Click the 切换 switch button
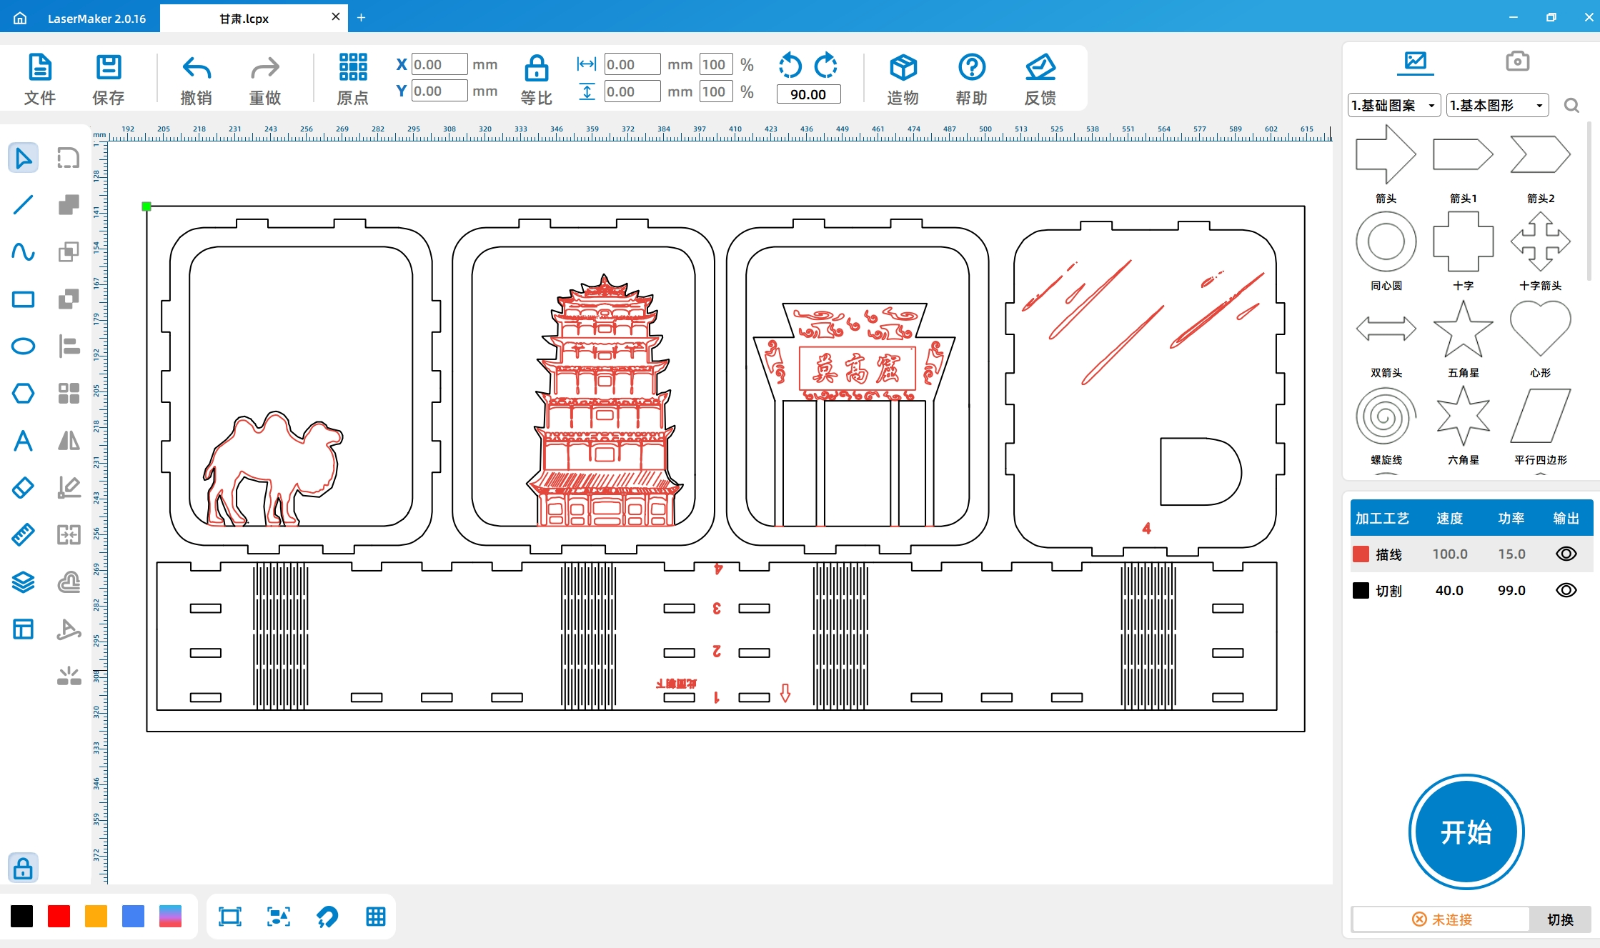The width and height of the screenshot is (1600, 948). (x=1560, y=920)
